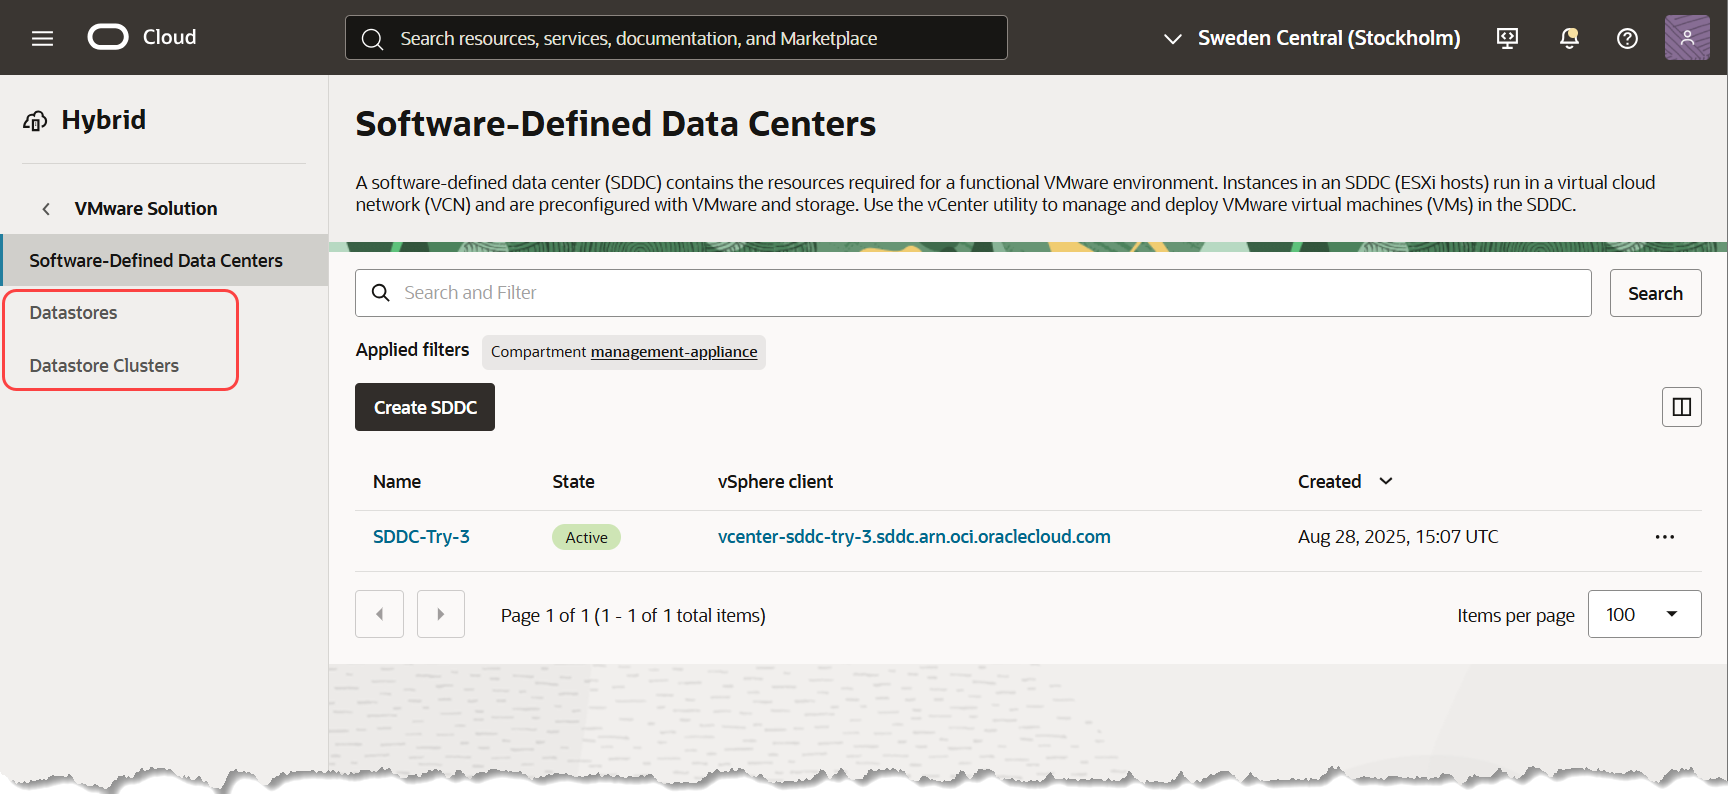Go to previous page arrow
Screen dimensions: 1728x794
[x=379, y=614]
